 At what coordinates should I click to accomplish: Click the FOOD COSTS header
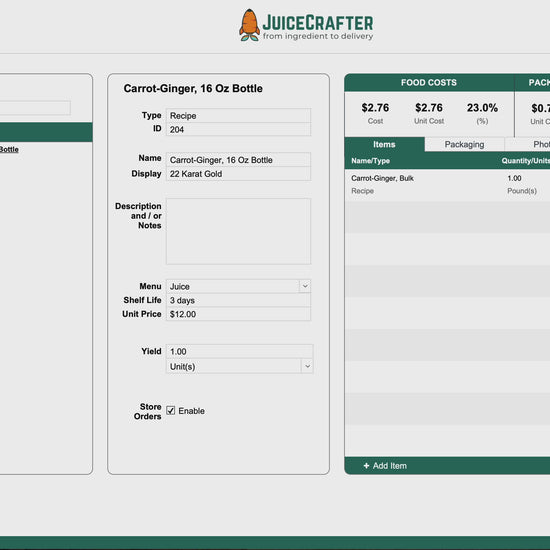tap(429, 82)
